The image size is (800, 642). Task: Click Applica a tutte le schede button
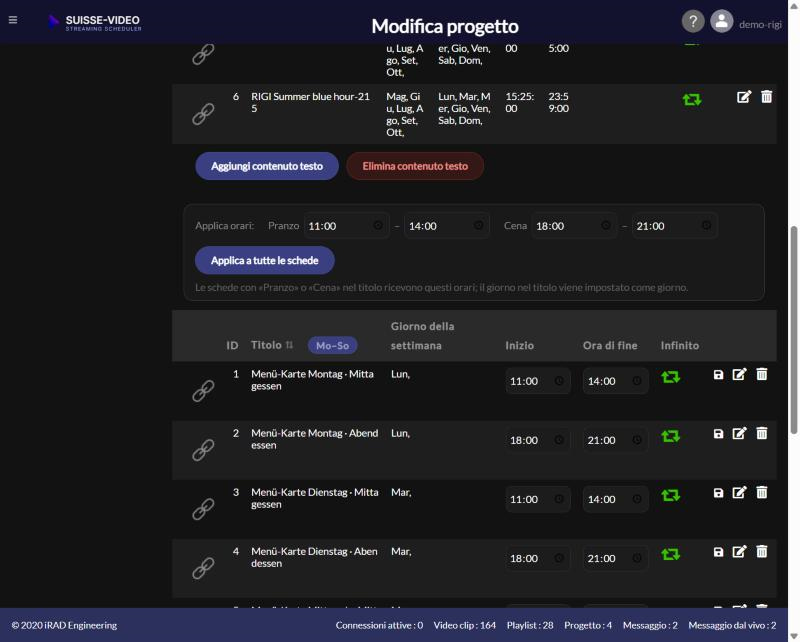[264, 260]
